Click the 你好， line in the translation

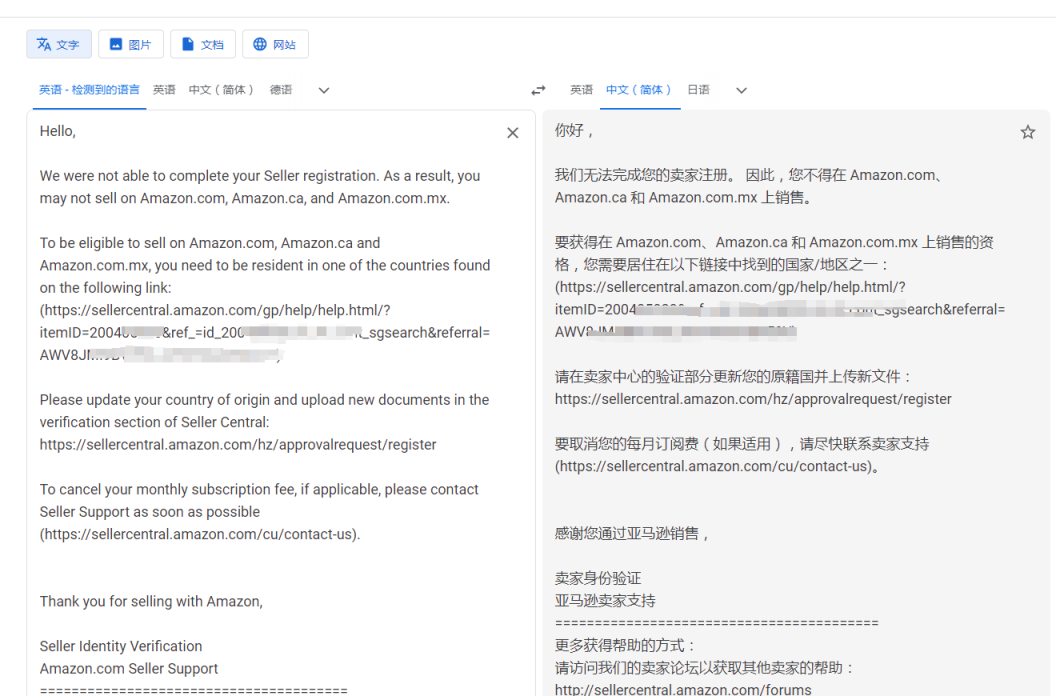point(574,131)
